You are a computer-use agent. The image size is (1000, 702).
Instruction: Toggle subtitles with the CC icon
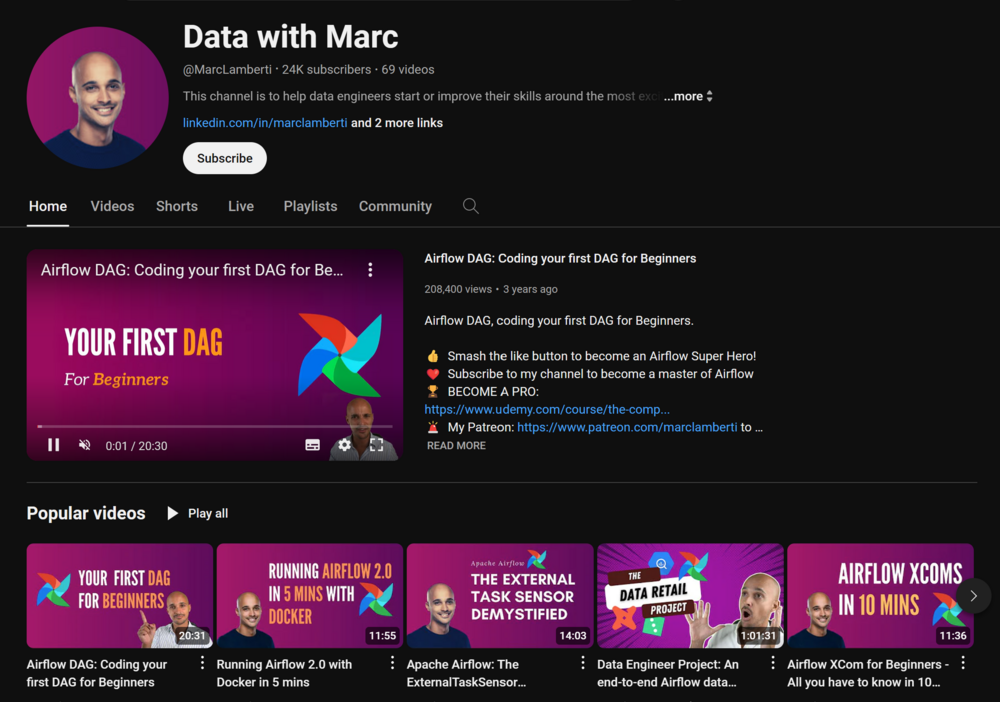click(312, 445)
